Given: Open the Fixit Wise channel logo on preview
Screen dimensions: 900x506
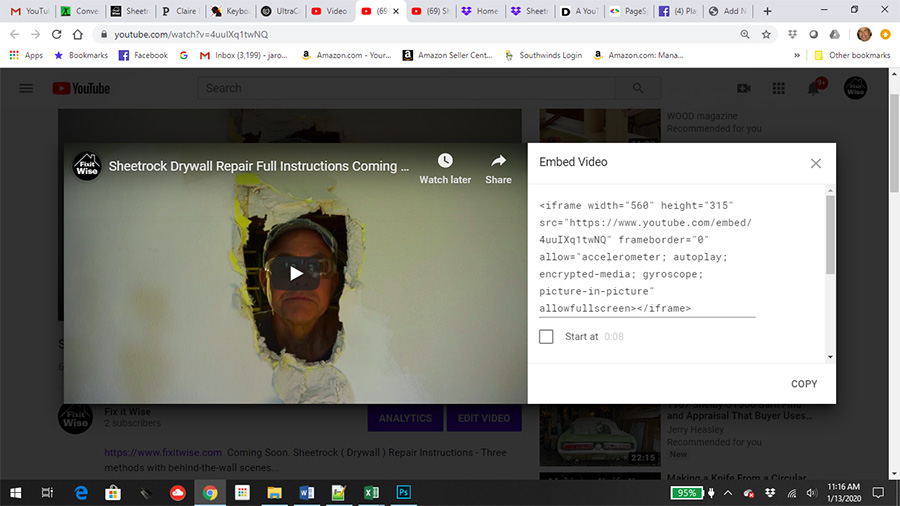Looking at the screenshot, I should click(87, 166).
